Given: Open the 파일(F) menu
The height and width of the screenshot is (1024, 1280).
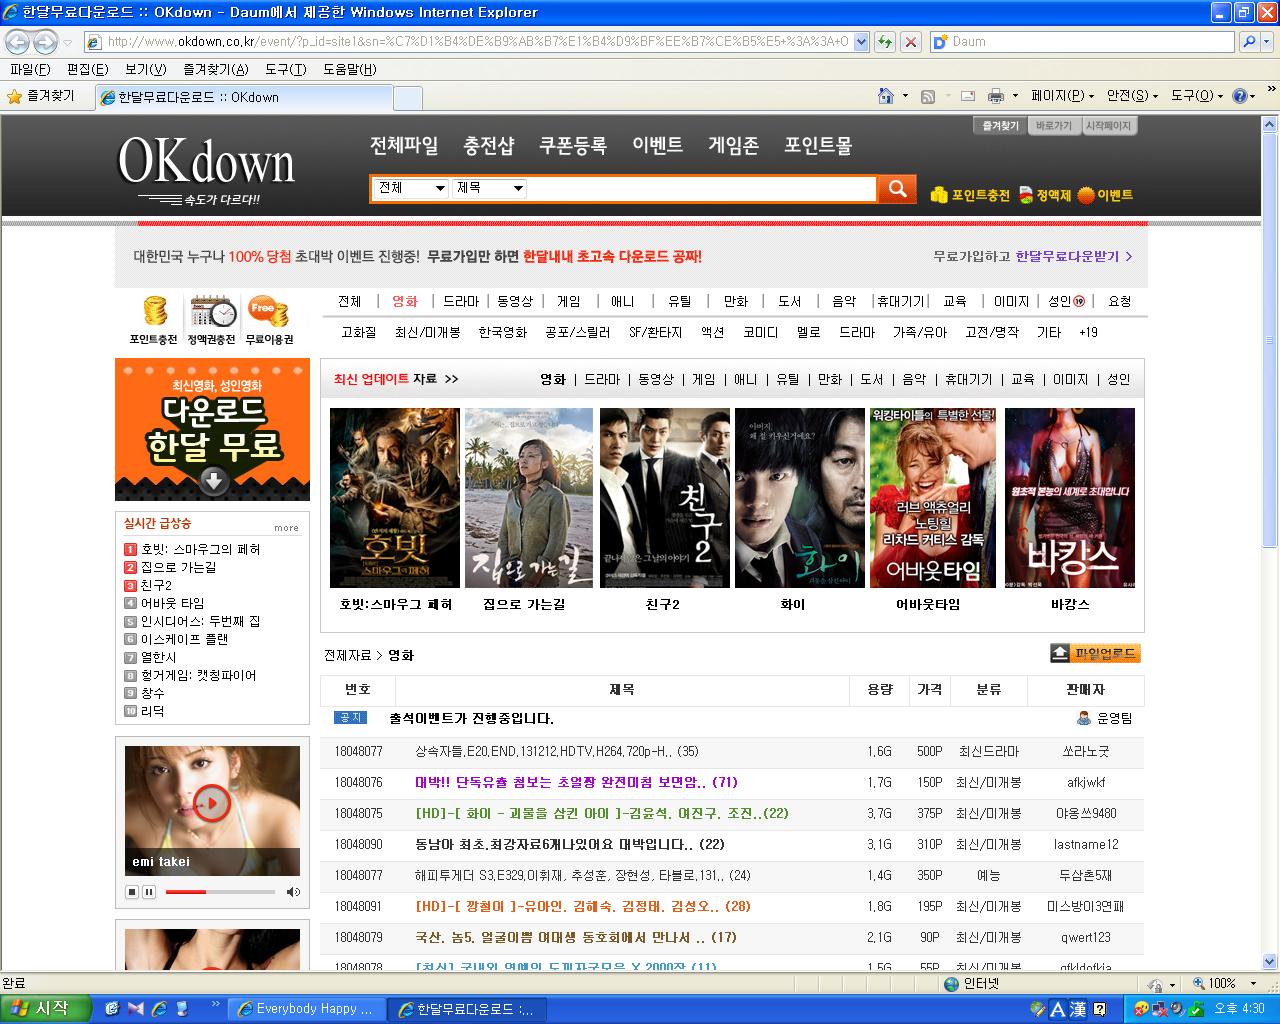Looking at the screenshot, I should 30,69.
